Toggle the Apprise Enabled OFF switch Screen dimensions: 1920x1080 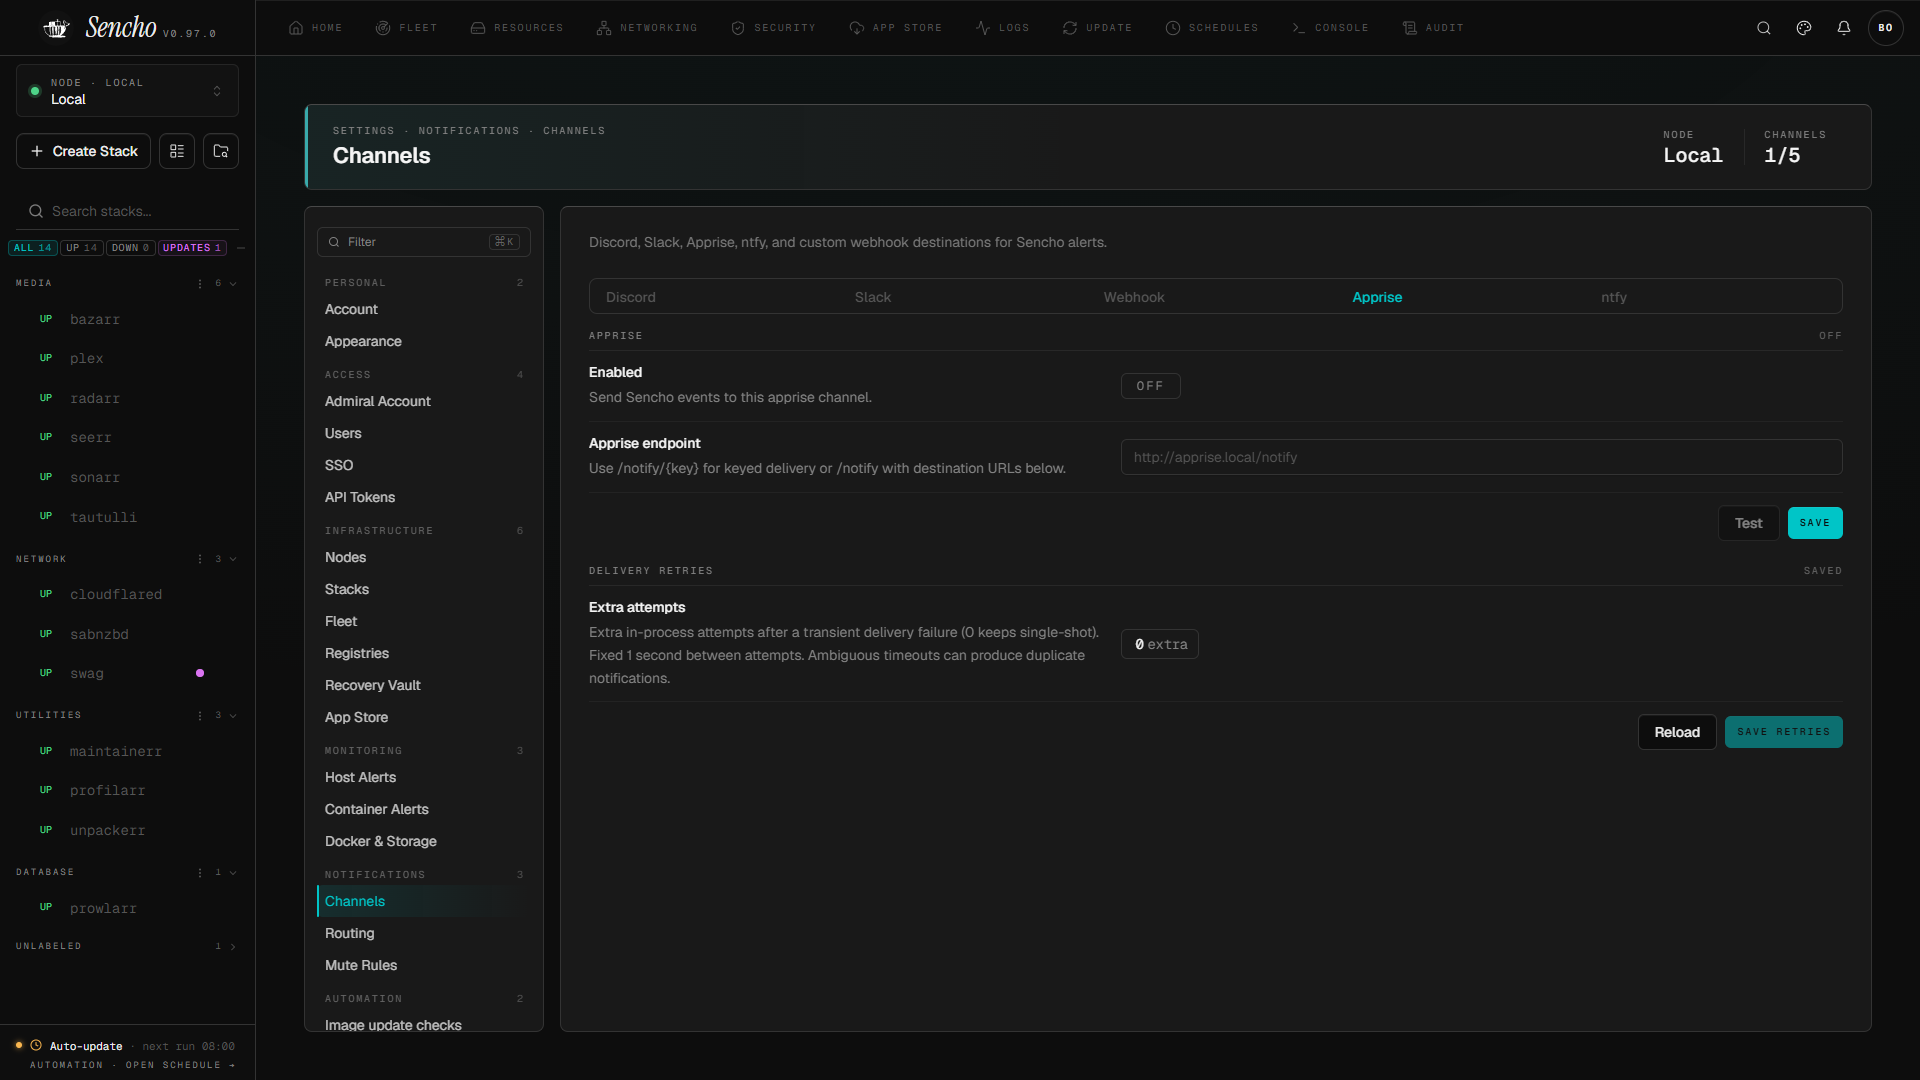pyautogui.click(x=1150, y=386)
